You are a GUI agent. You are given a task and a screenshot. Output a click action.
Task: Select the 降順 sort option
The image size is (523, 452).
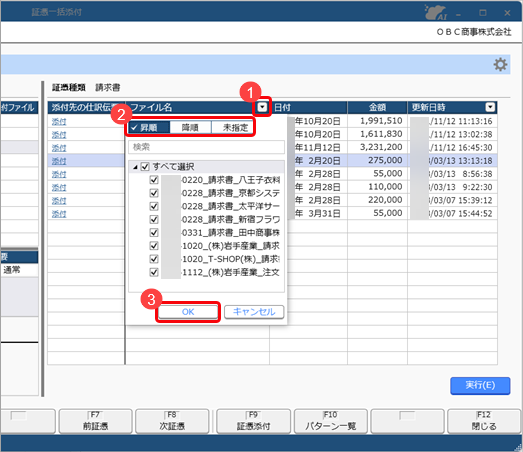pyautogui.click(x=190, y=127)
